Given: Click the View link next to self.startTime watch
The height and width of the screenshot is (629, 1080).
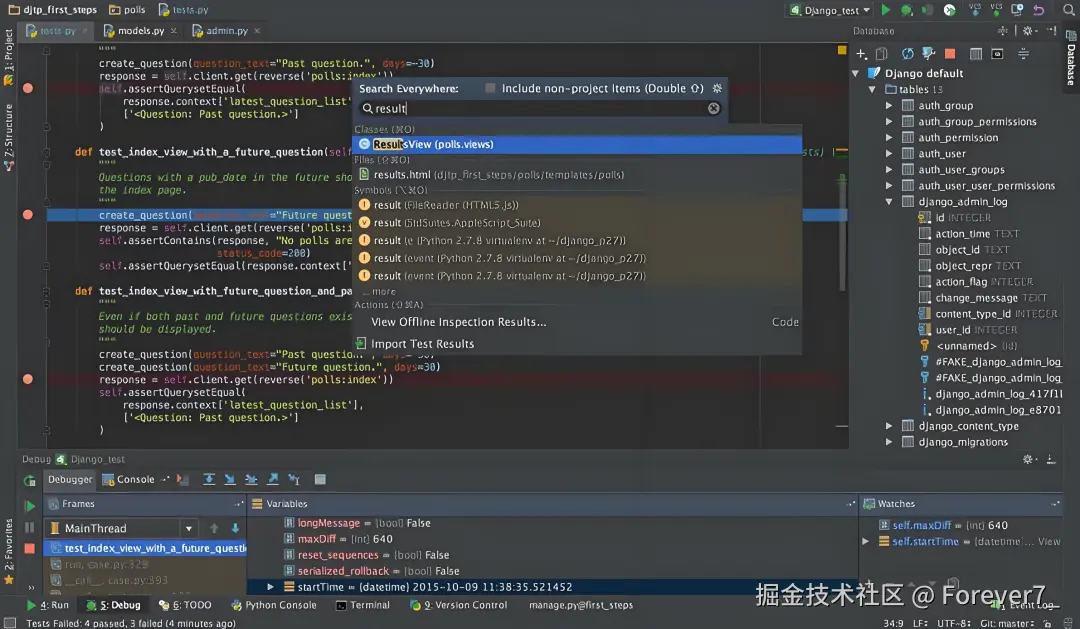Looking at the screenshot, I should (x=1049, y=542).
